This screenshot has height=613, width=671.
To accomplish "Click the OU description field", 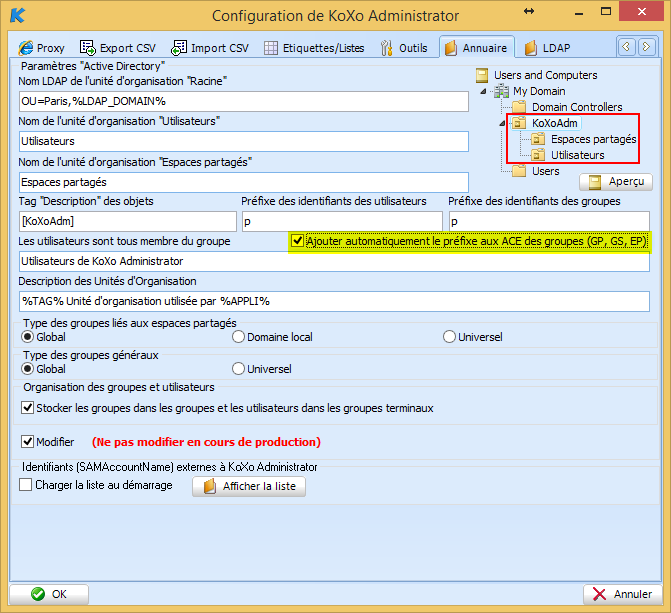I will click(334, 301).
